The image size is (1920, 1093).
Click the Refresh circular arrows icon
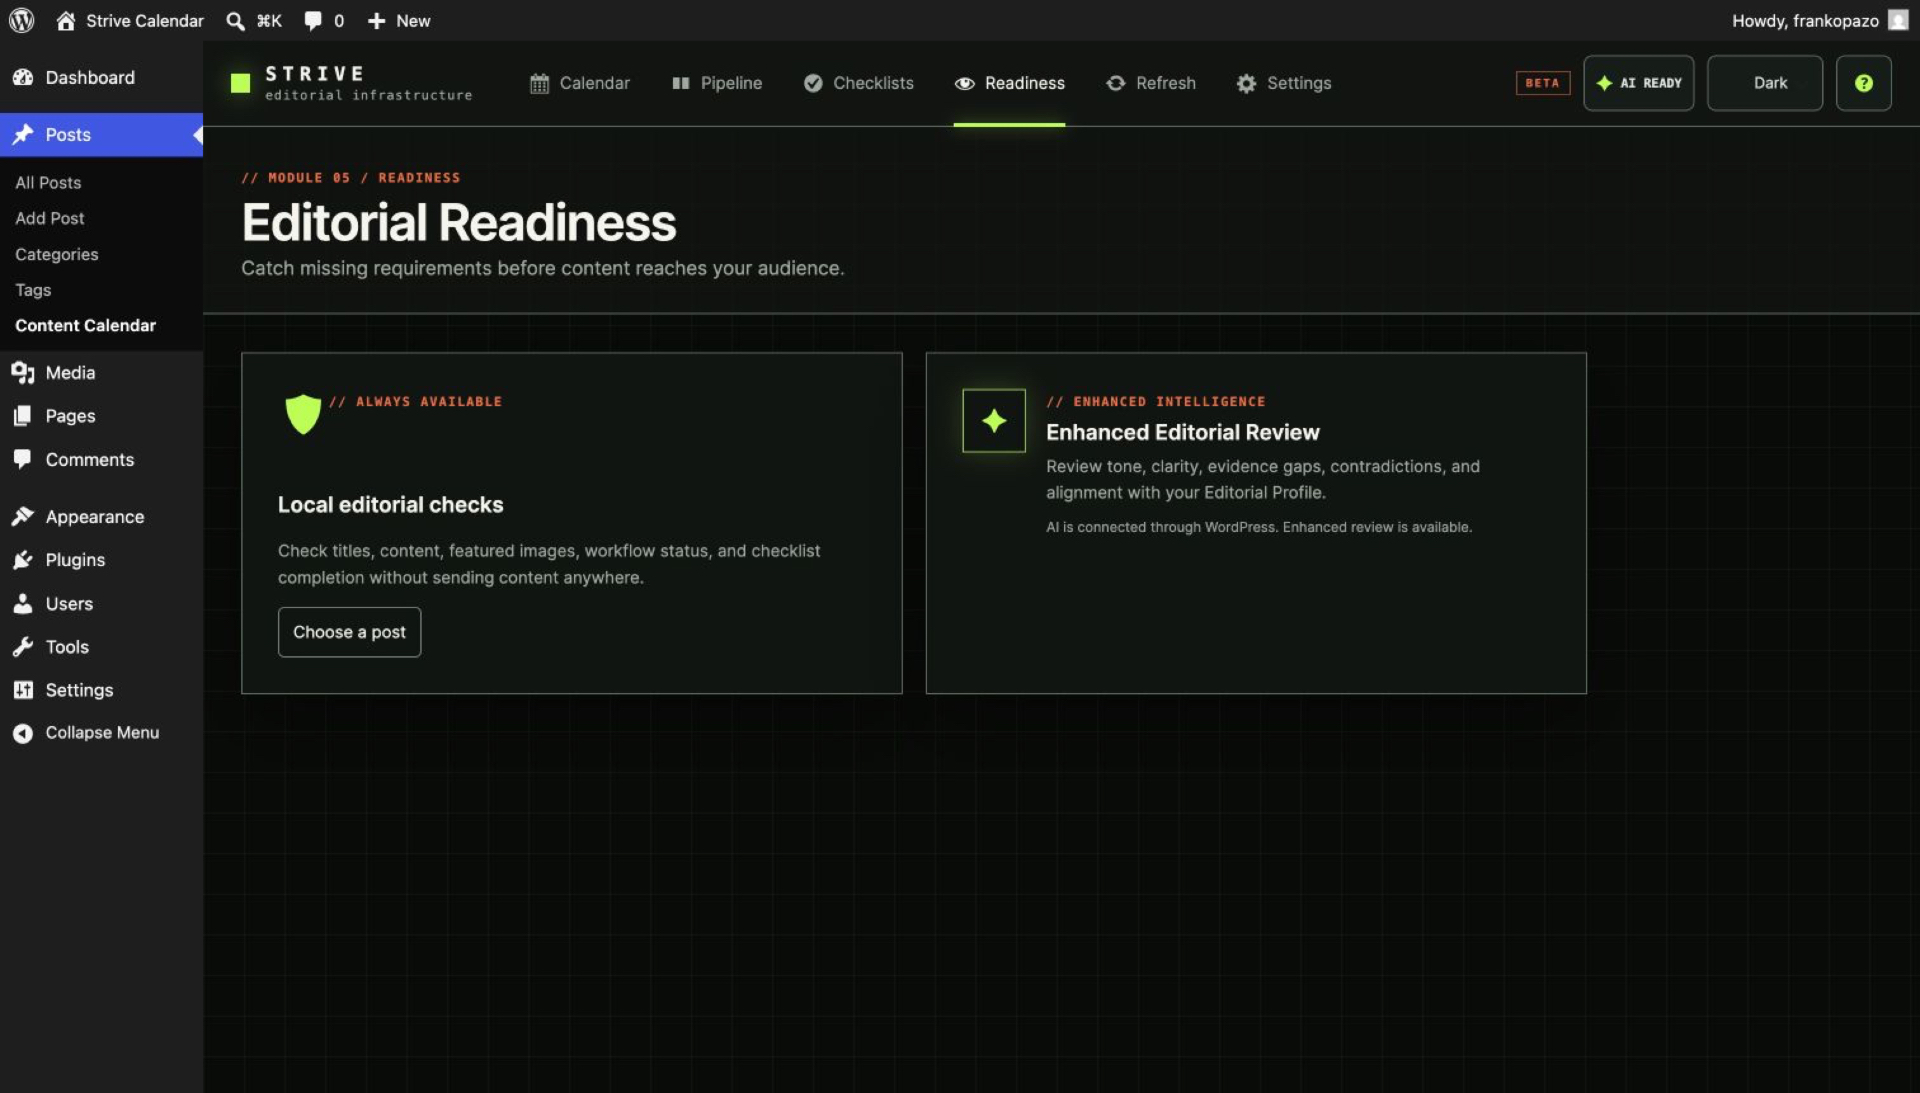click(x=1116, y=83)
